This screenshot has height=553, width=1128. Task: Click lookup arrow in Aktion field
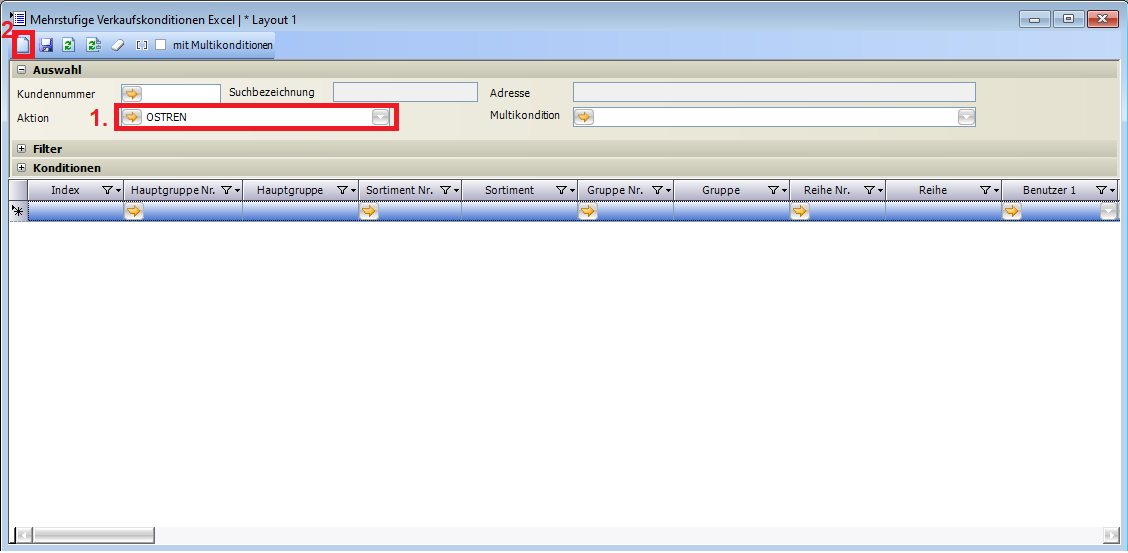[x=132, y=117]
